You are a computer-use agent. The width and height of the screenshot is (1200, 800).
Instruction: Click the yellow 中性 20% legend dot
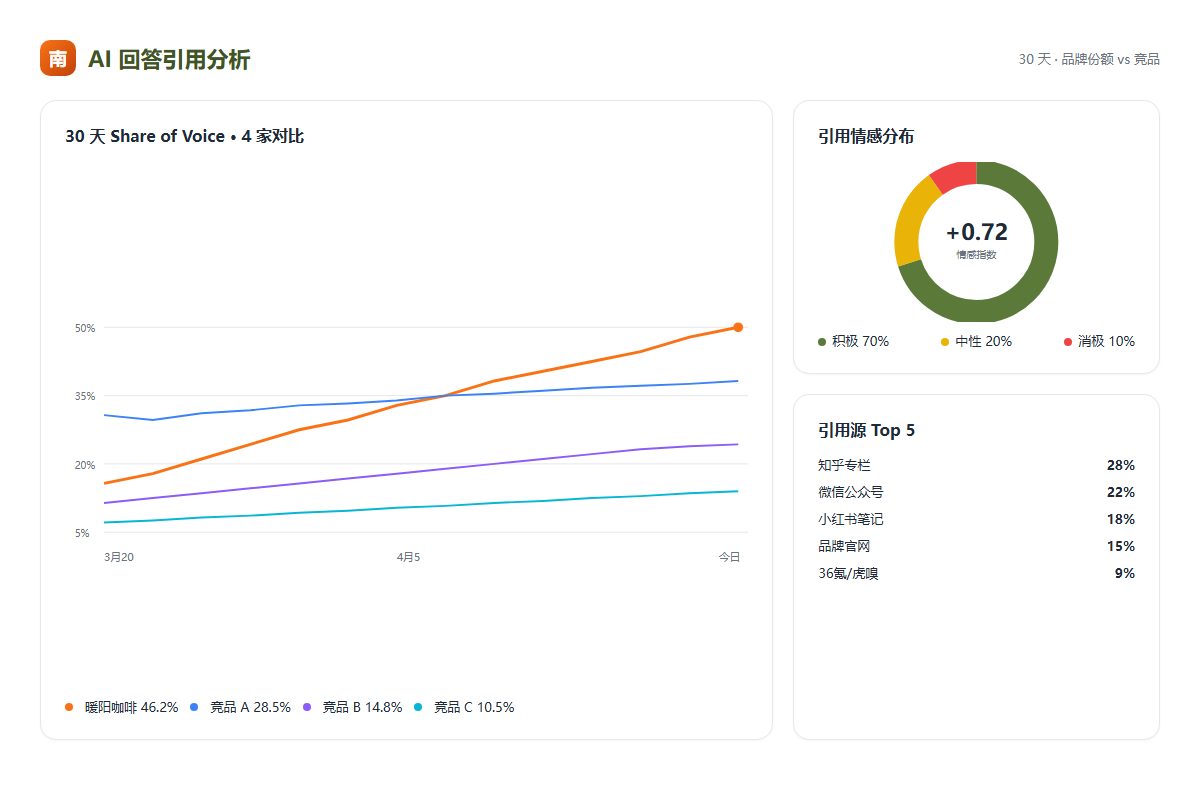point(945,342)
